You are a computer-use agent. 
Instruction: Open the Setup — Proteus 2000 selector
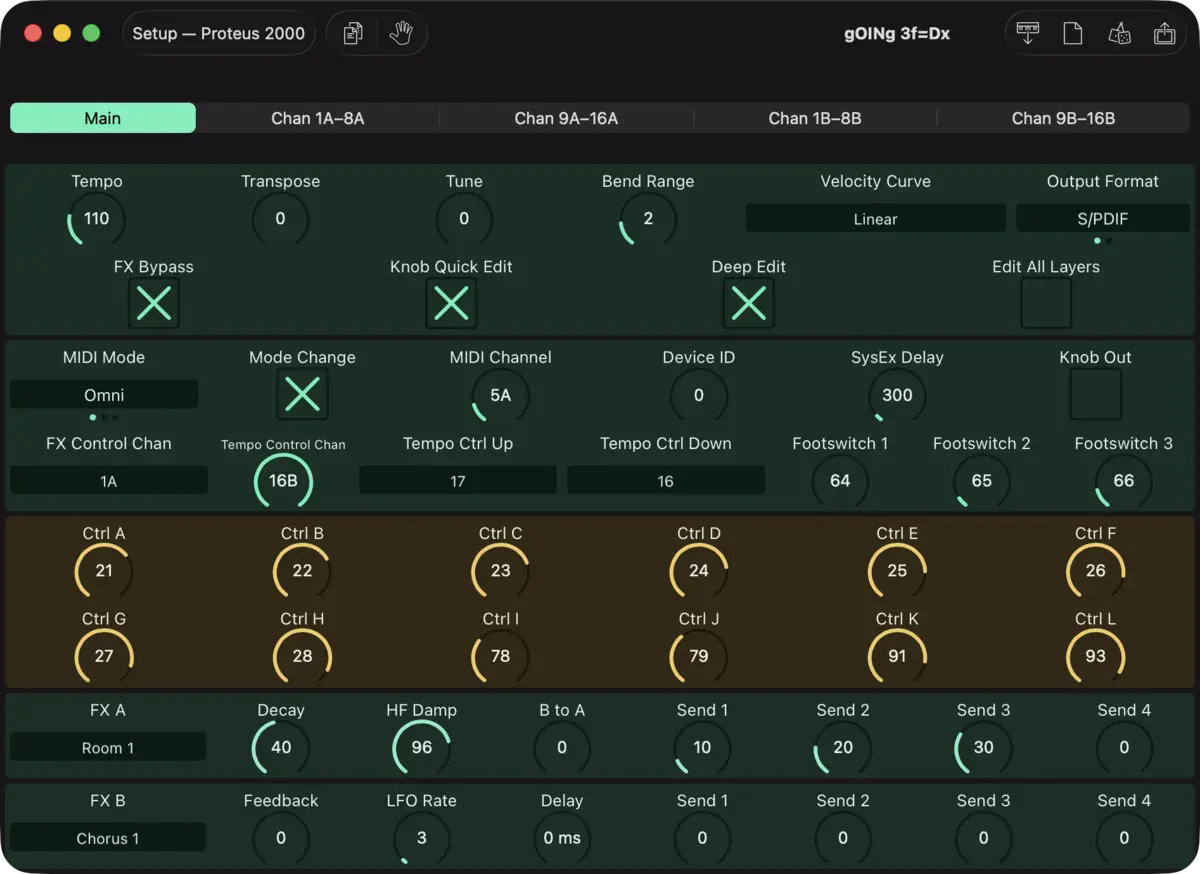[219, 33]
